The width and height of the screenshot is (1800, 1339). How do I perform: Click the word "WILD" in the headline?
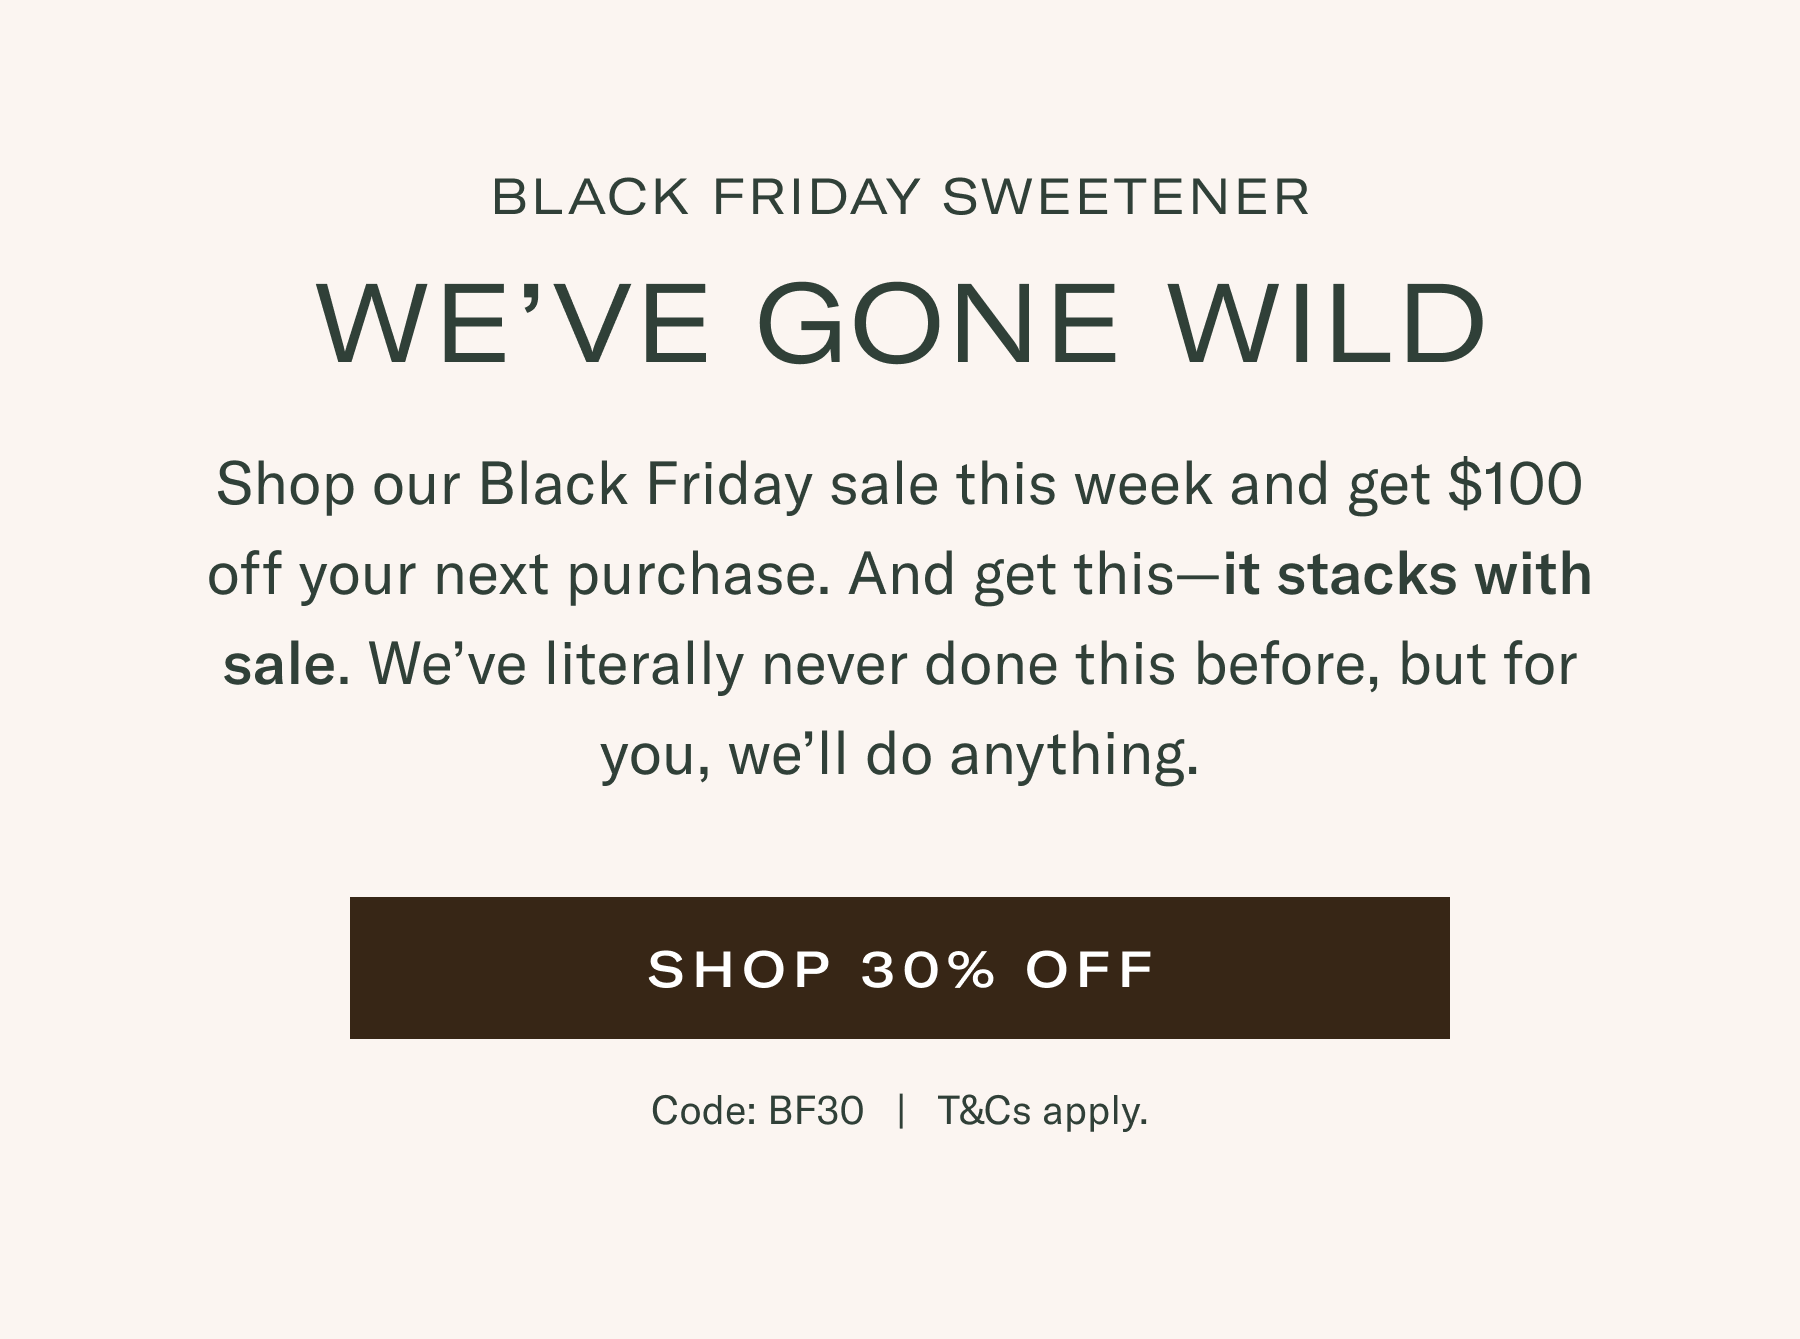coord(1328,325)
